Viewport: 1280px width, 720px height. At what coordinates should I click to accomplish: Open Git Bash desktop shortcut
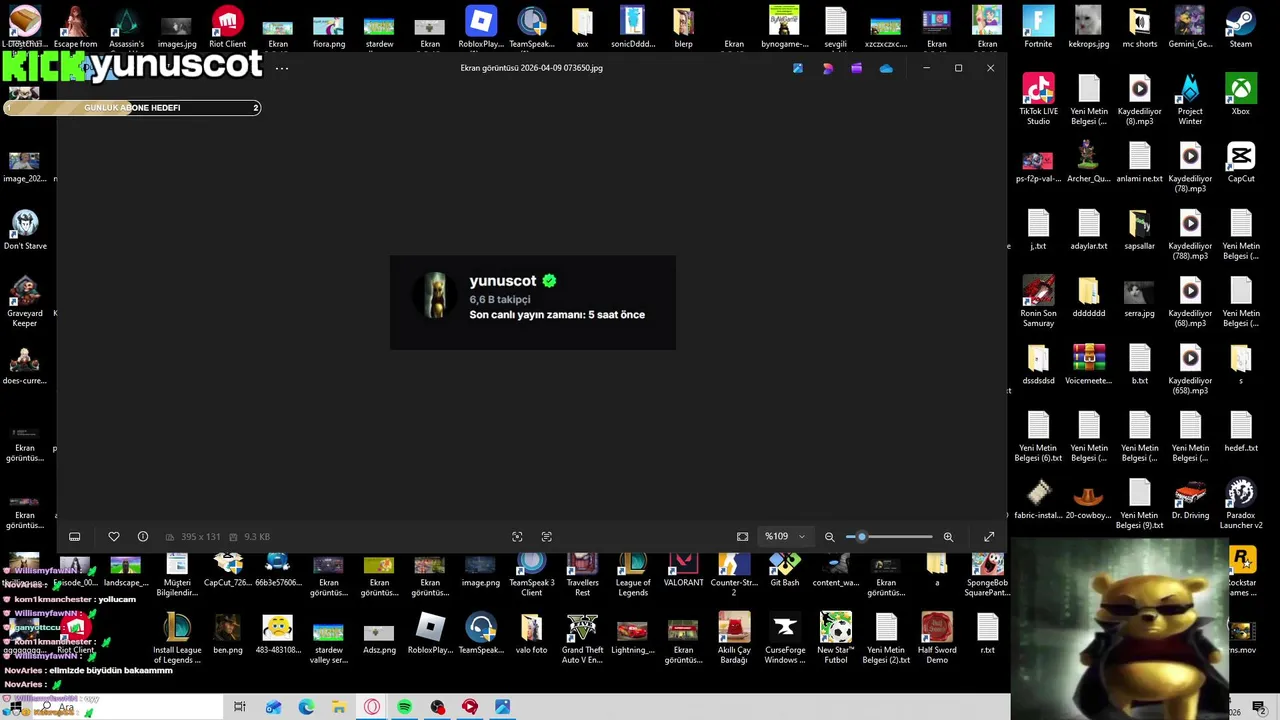[x=785, y=570]
